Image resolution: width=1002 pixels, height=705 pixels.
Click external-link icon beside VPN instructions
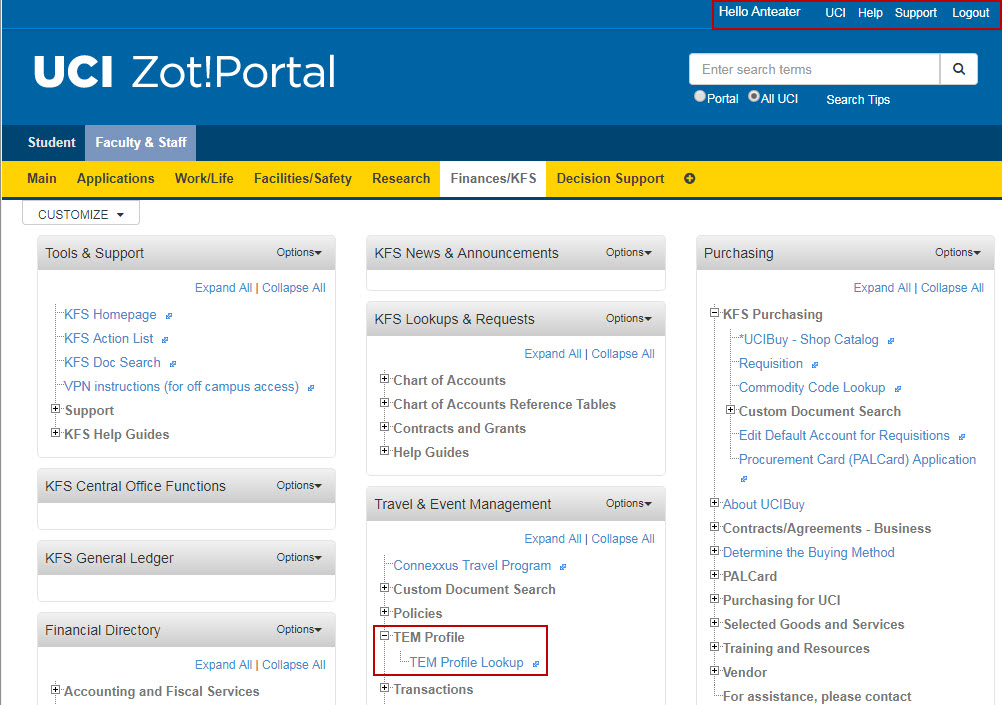tap(311, 388)
